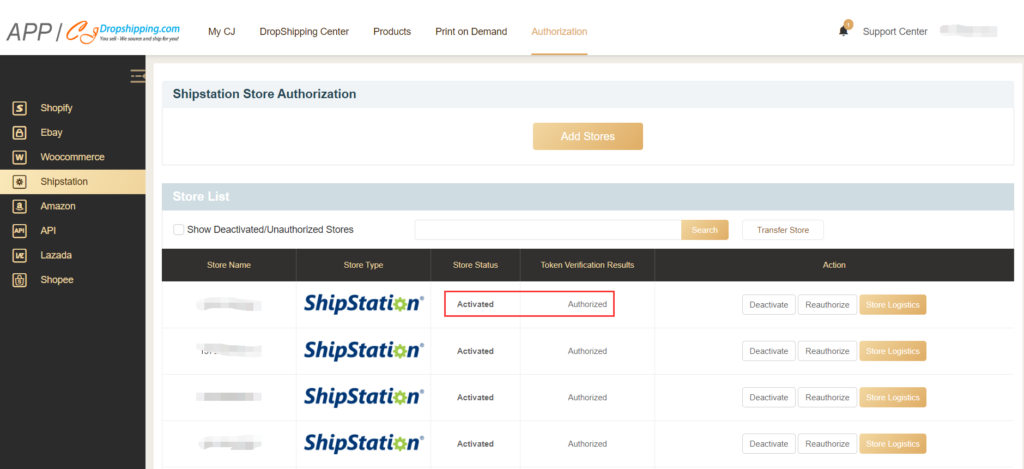Viewport: 1024px width, 469px height.
Task: Deactivate the second store
Action: pos(769,351)
